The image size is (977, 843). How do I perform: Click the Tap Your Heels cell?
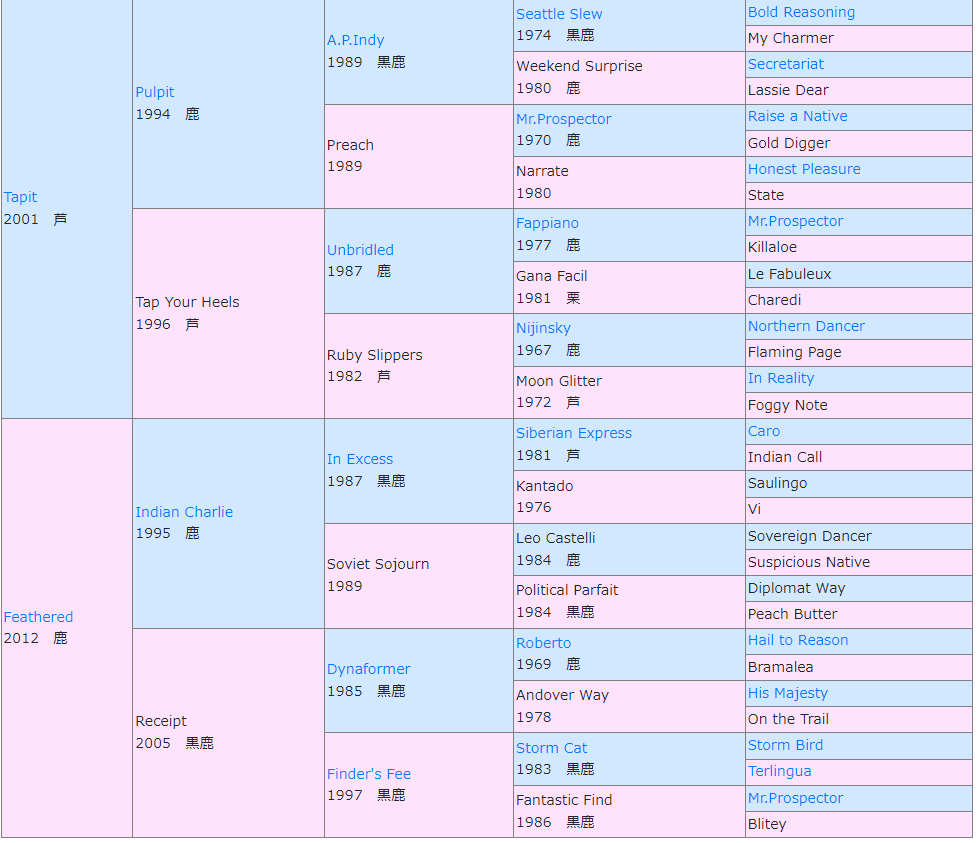[x=188, y=302]
